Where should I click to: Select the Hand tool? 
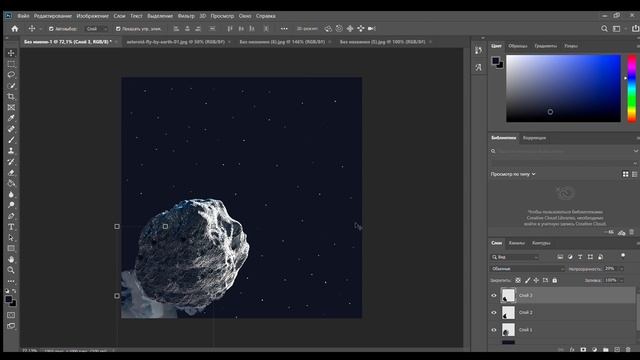coord(11,260)
